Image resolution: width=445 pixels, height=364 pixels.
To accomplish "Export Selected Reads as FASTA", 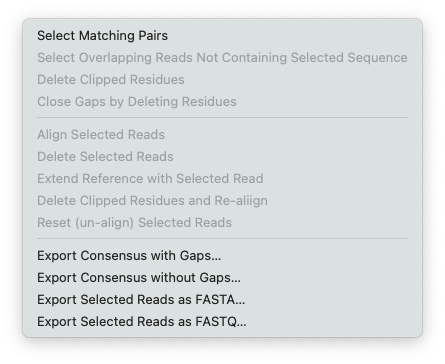I will pyautogui.click(x=222, y=300).
